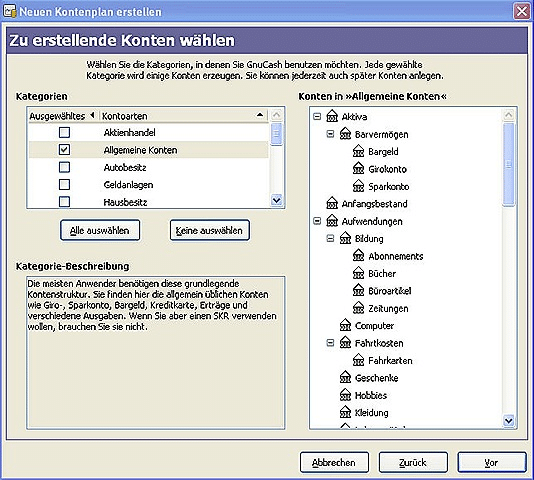534x480 pixels.
Task: Collapse the Fahrtkosten tree node
Action: [x=330, y=343]
